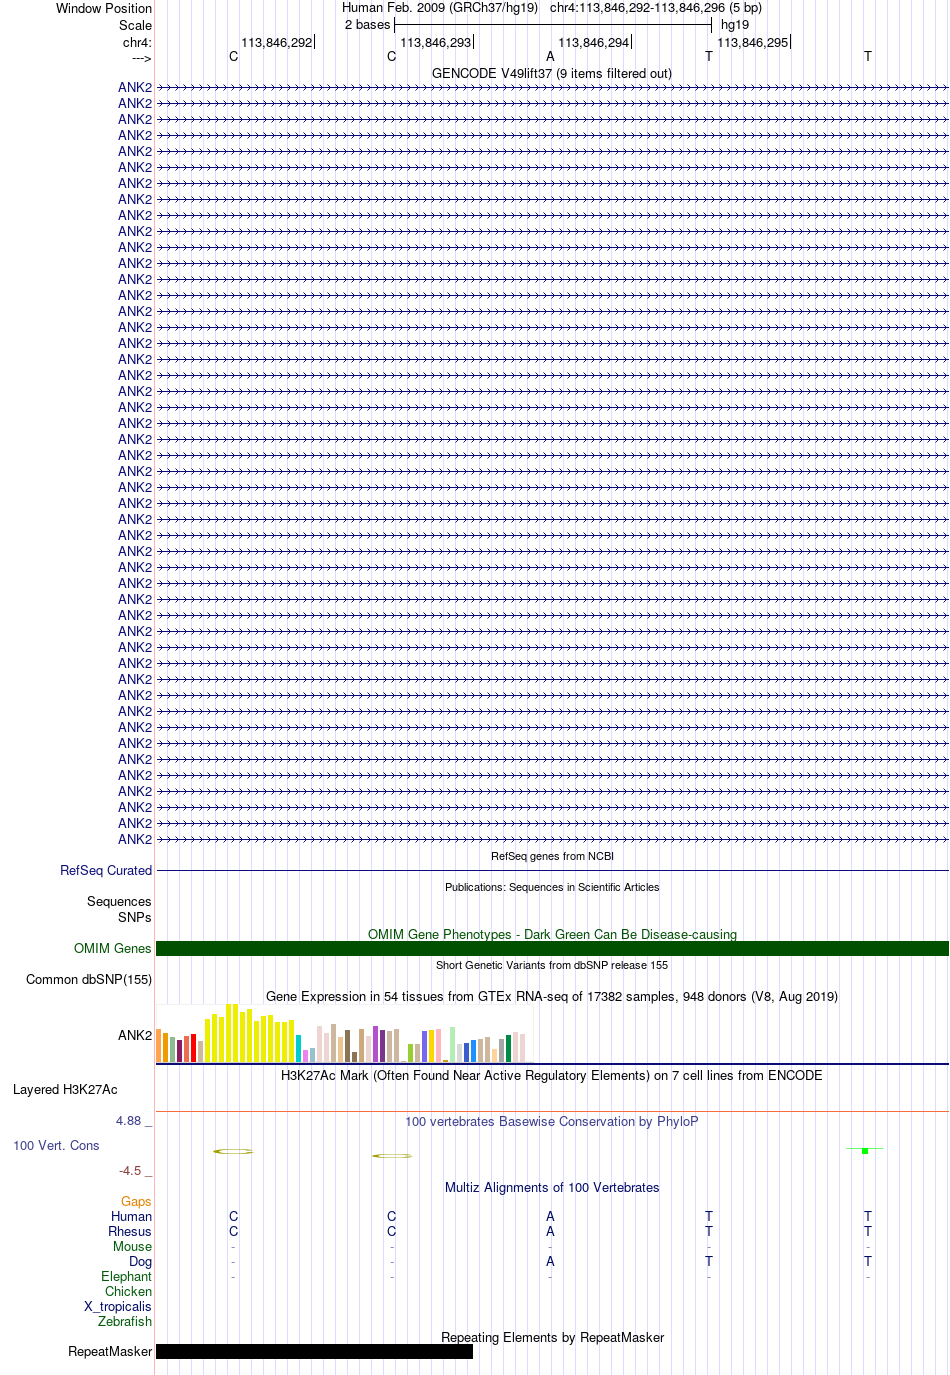The width and height of the screenshot is (950, 1375).
Task: Click the Human Feb. 2009 (GRCh37/hg19) assembly text
Action: (x=440, y=7)
